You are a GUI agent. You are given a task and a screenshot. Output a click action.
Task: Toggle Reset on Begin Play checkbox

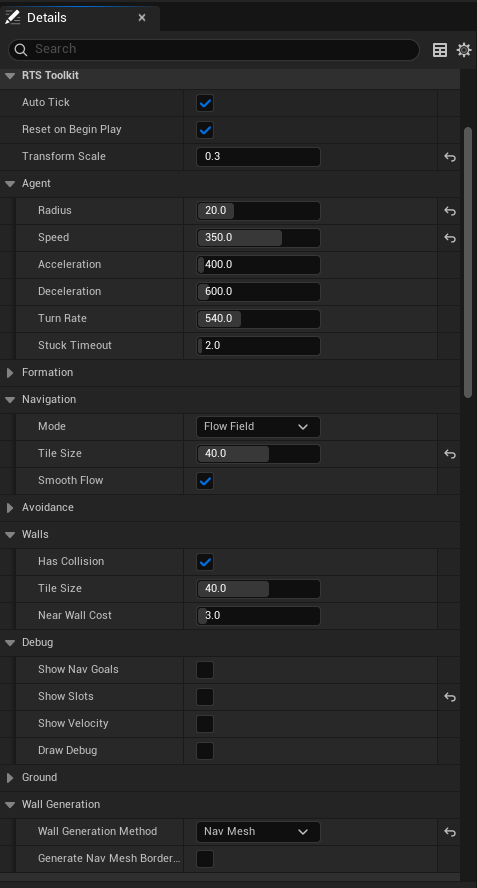[205, 130]
